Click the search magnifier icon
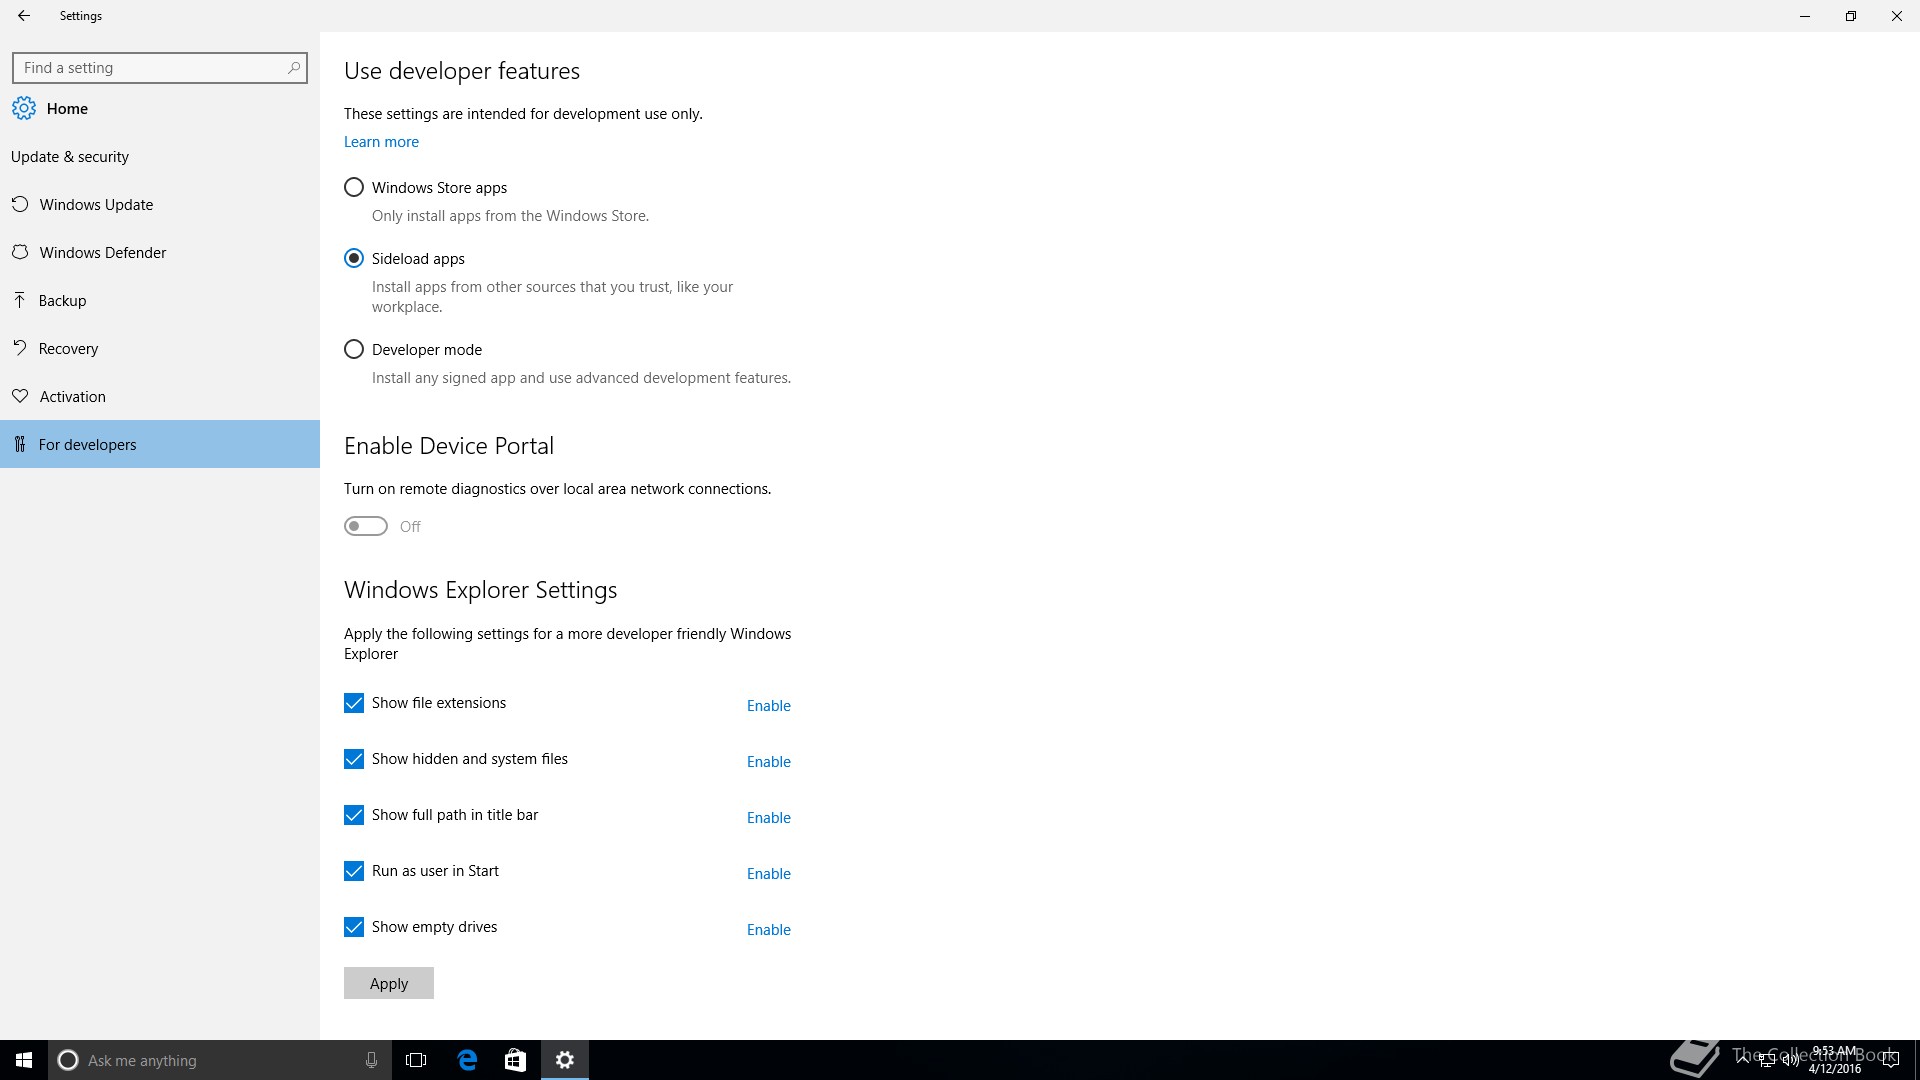The height and width of the screenshot is (1080, 1920). click(293, 68)
